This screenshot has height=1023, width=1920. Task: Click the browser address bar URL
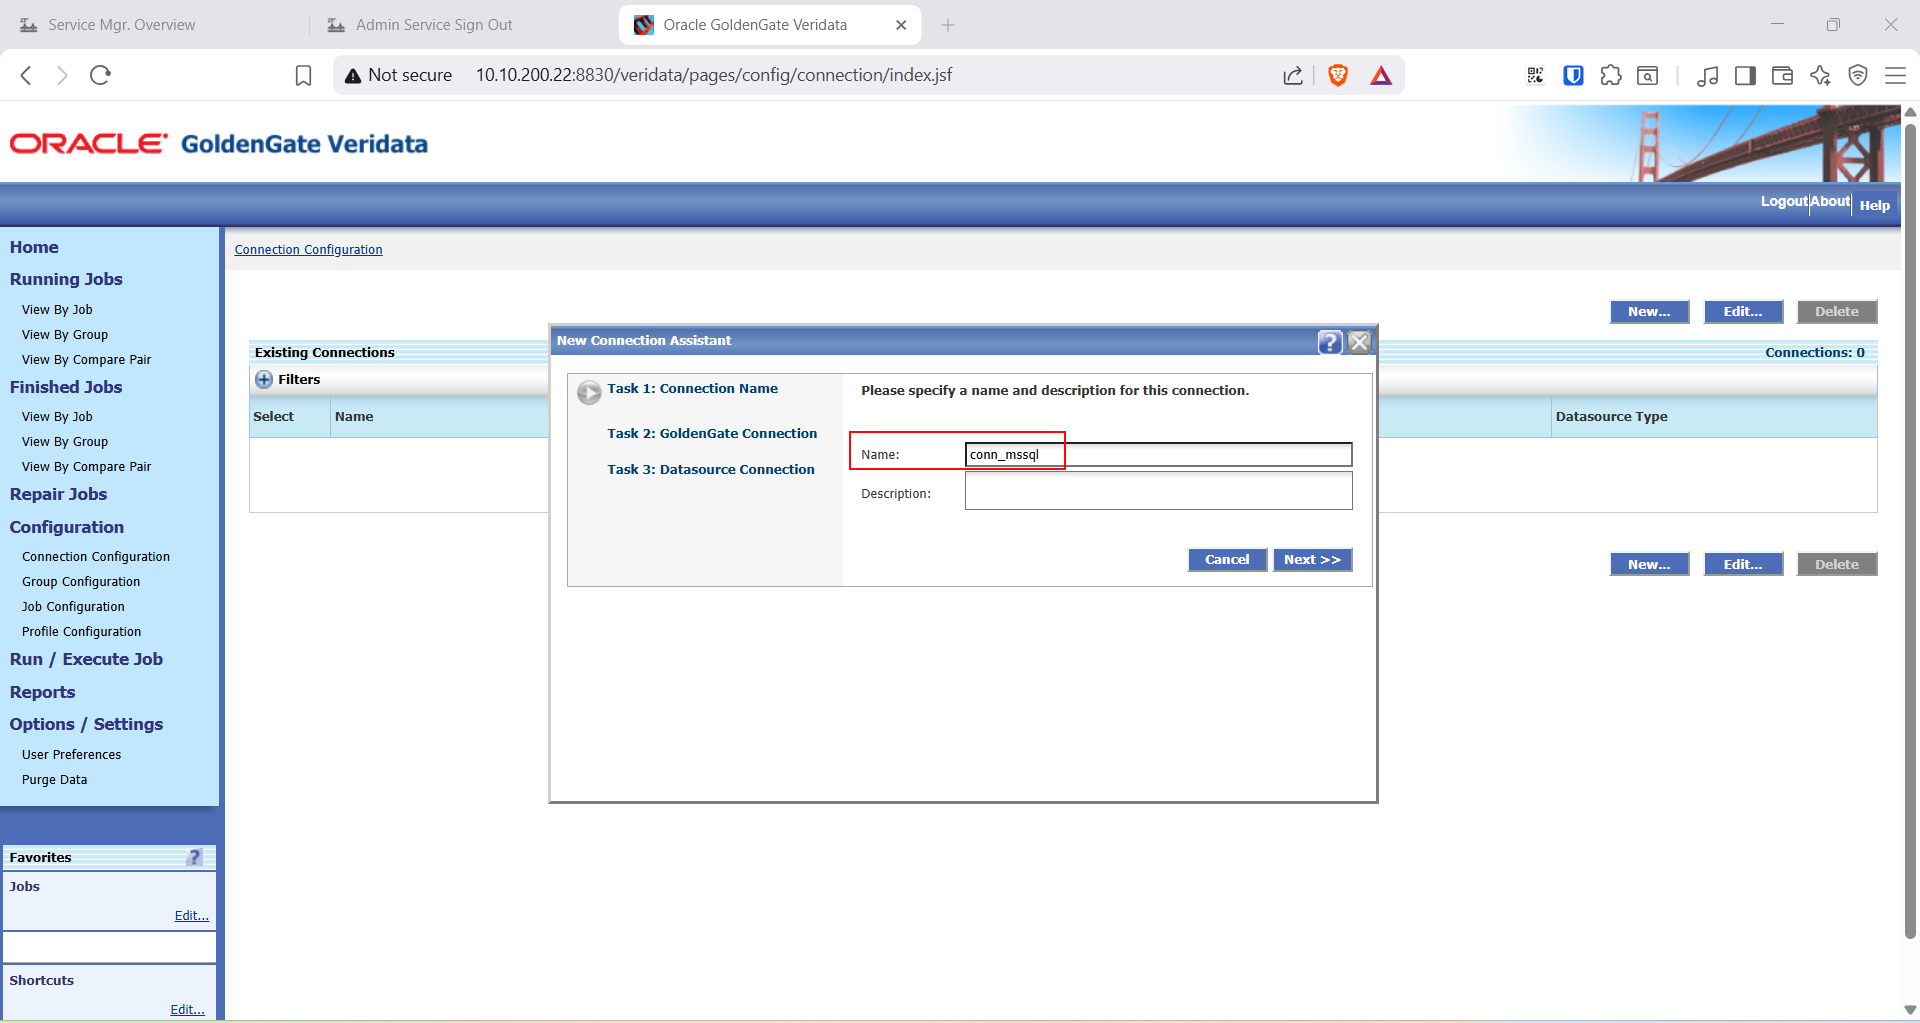714,75
